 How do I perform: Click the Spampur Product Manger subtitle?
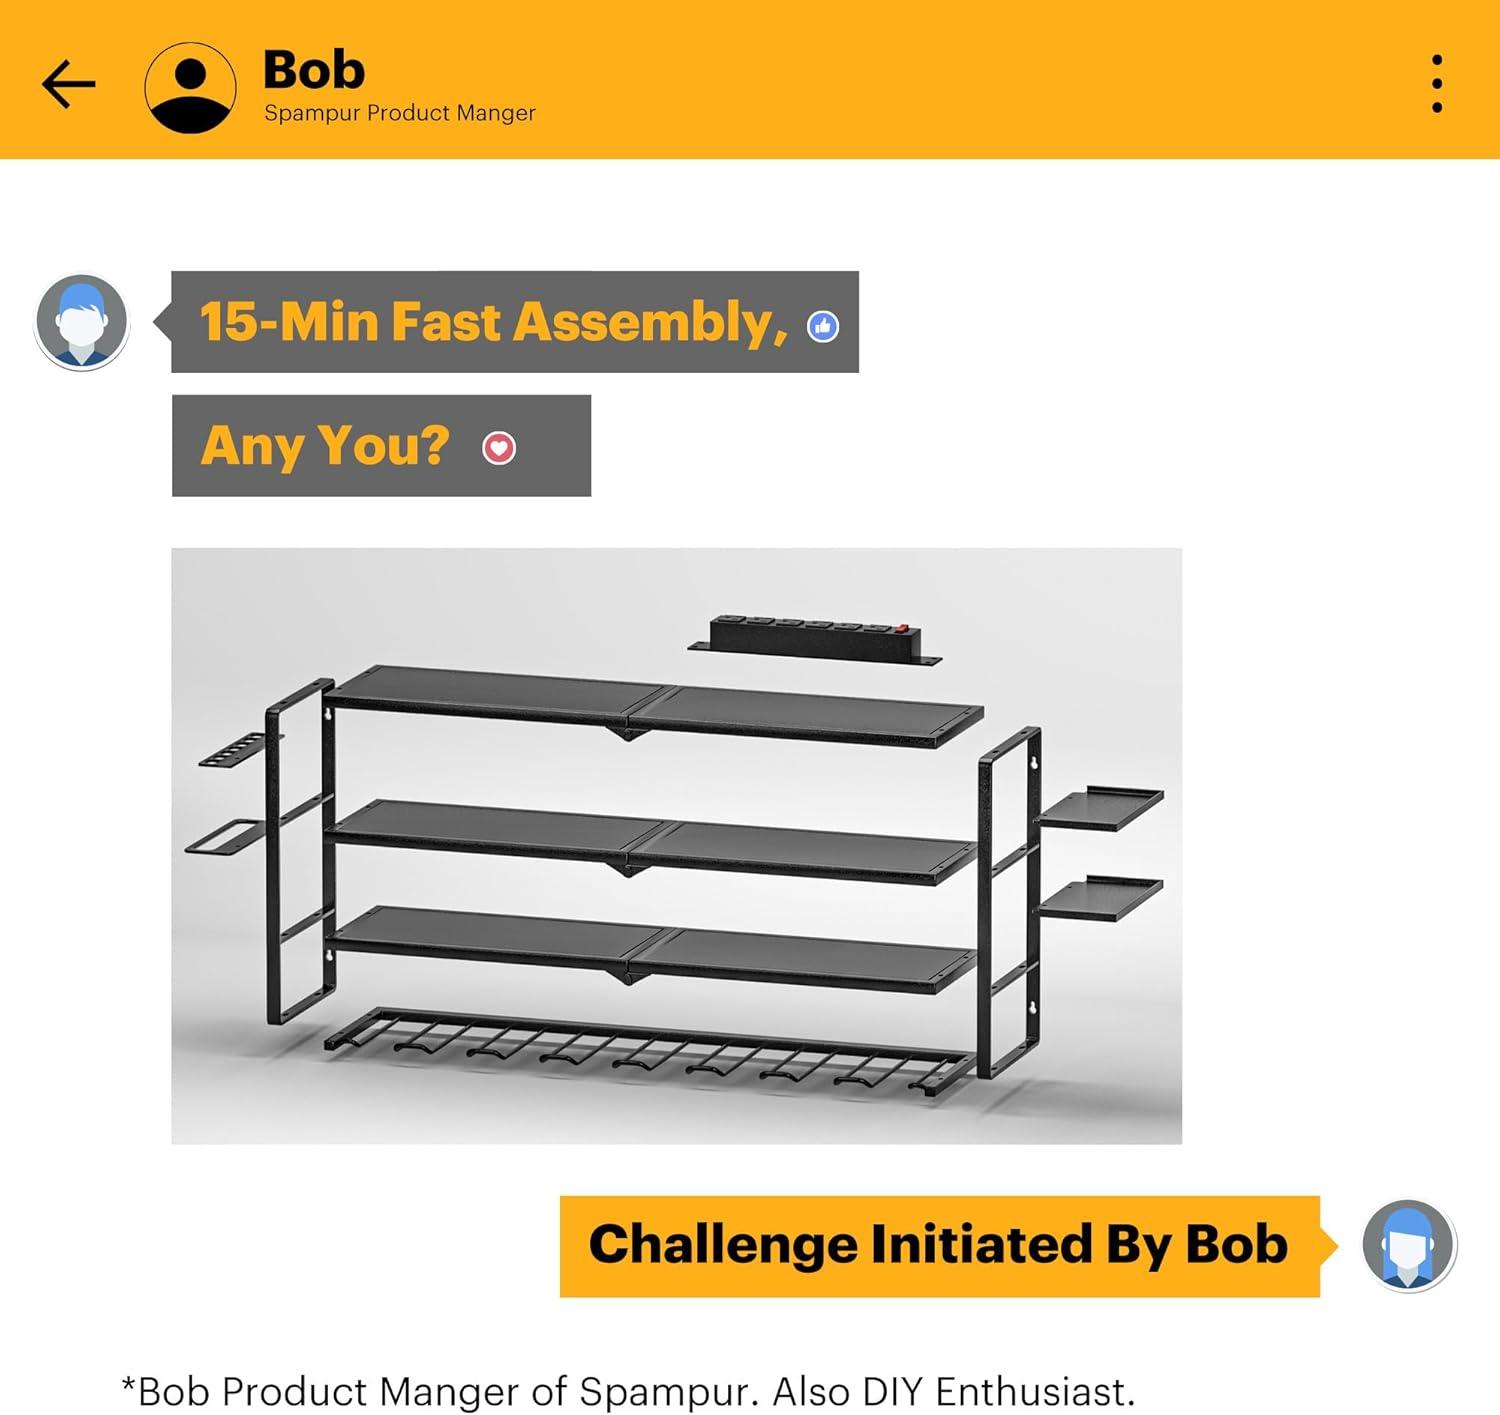click(x=400, y=113)
